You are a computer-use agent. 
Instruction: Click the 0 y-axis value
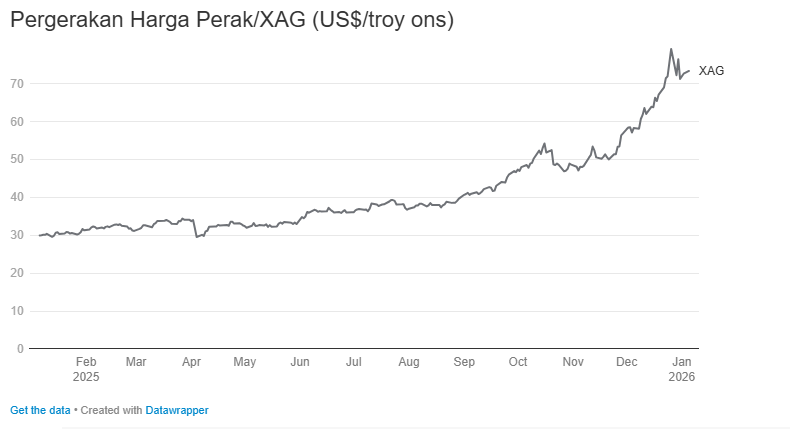(x=20, y=349)
